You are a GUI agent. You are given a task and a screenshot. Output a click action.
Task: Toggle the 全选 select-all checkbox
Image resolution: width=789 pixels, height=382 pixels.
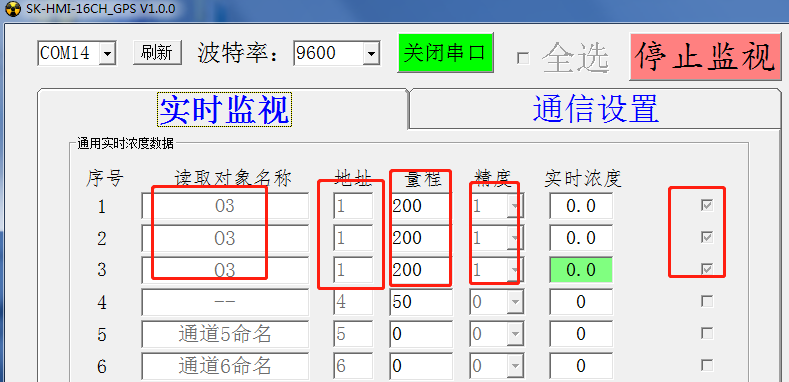[x=523, y=58]
